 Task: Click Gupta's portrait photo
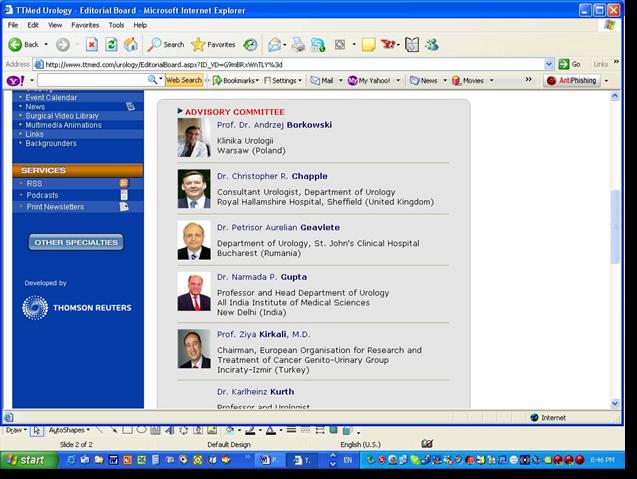(194, 292)
